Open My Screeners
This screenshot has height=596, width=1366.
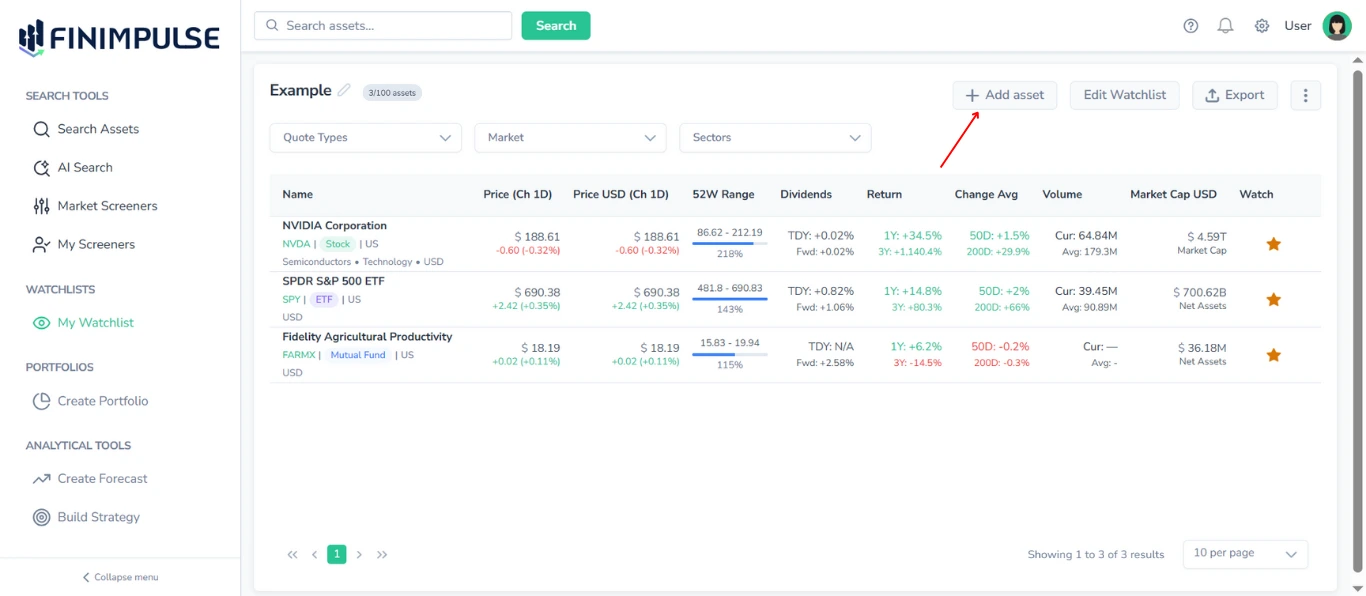coord(95,243)
